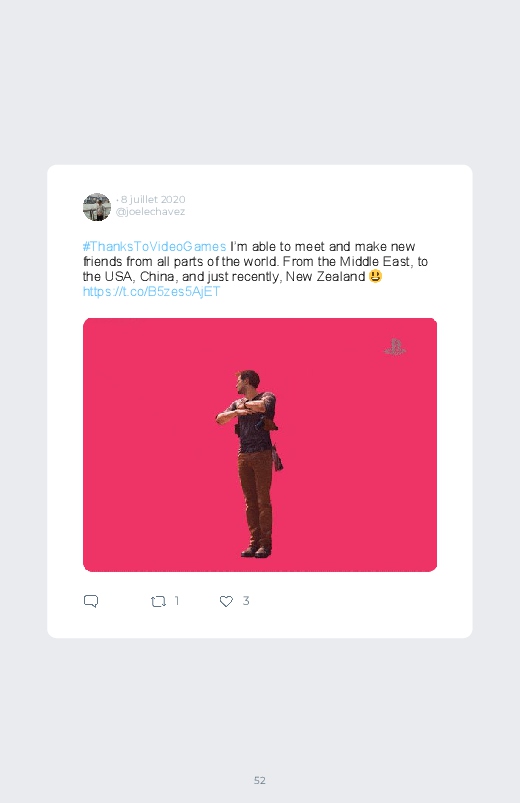The width and height of the screenshot is (520, 803).
Task: Click the character figure in the image
Action: [250, 463]
